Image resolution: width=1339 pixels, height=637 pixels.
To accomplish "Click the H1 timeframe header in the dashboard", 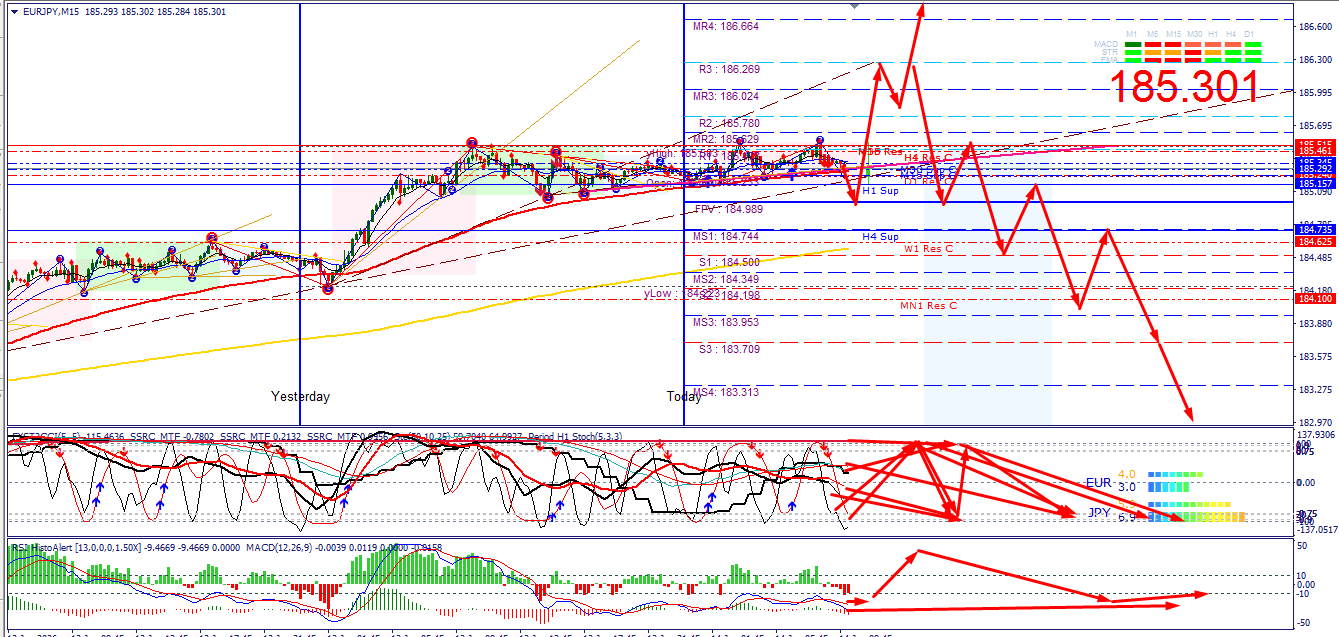I will tap(1212, 35).
